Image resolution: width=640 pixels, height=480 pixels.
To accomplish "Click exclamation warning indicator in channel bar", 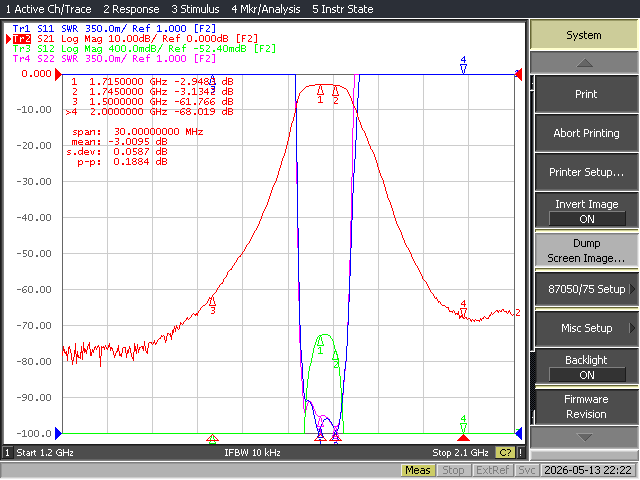I will (520, 453).
